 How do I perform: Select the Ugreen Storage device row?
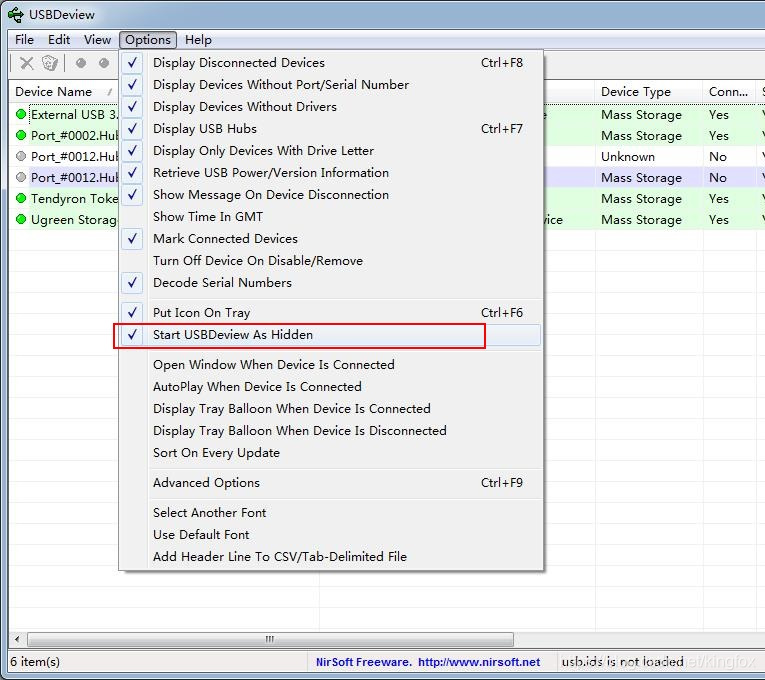(74, 220)
